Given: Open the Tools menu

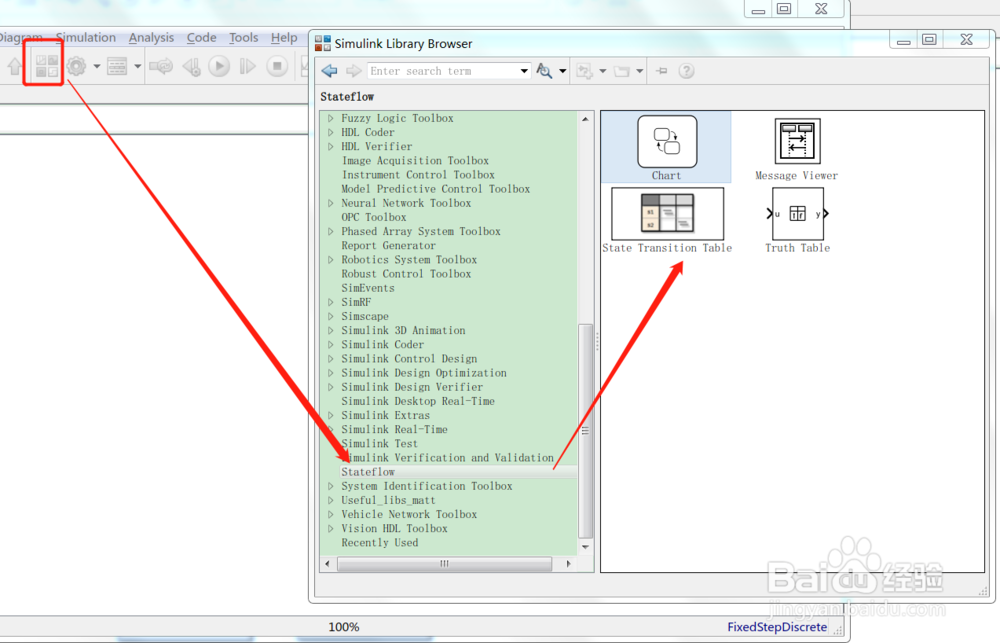Looking at the screenshot, I should point(244,38).
